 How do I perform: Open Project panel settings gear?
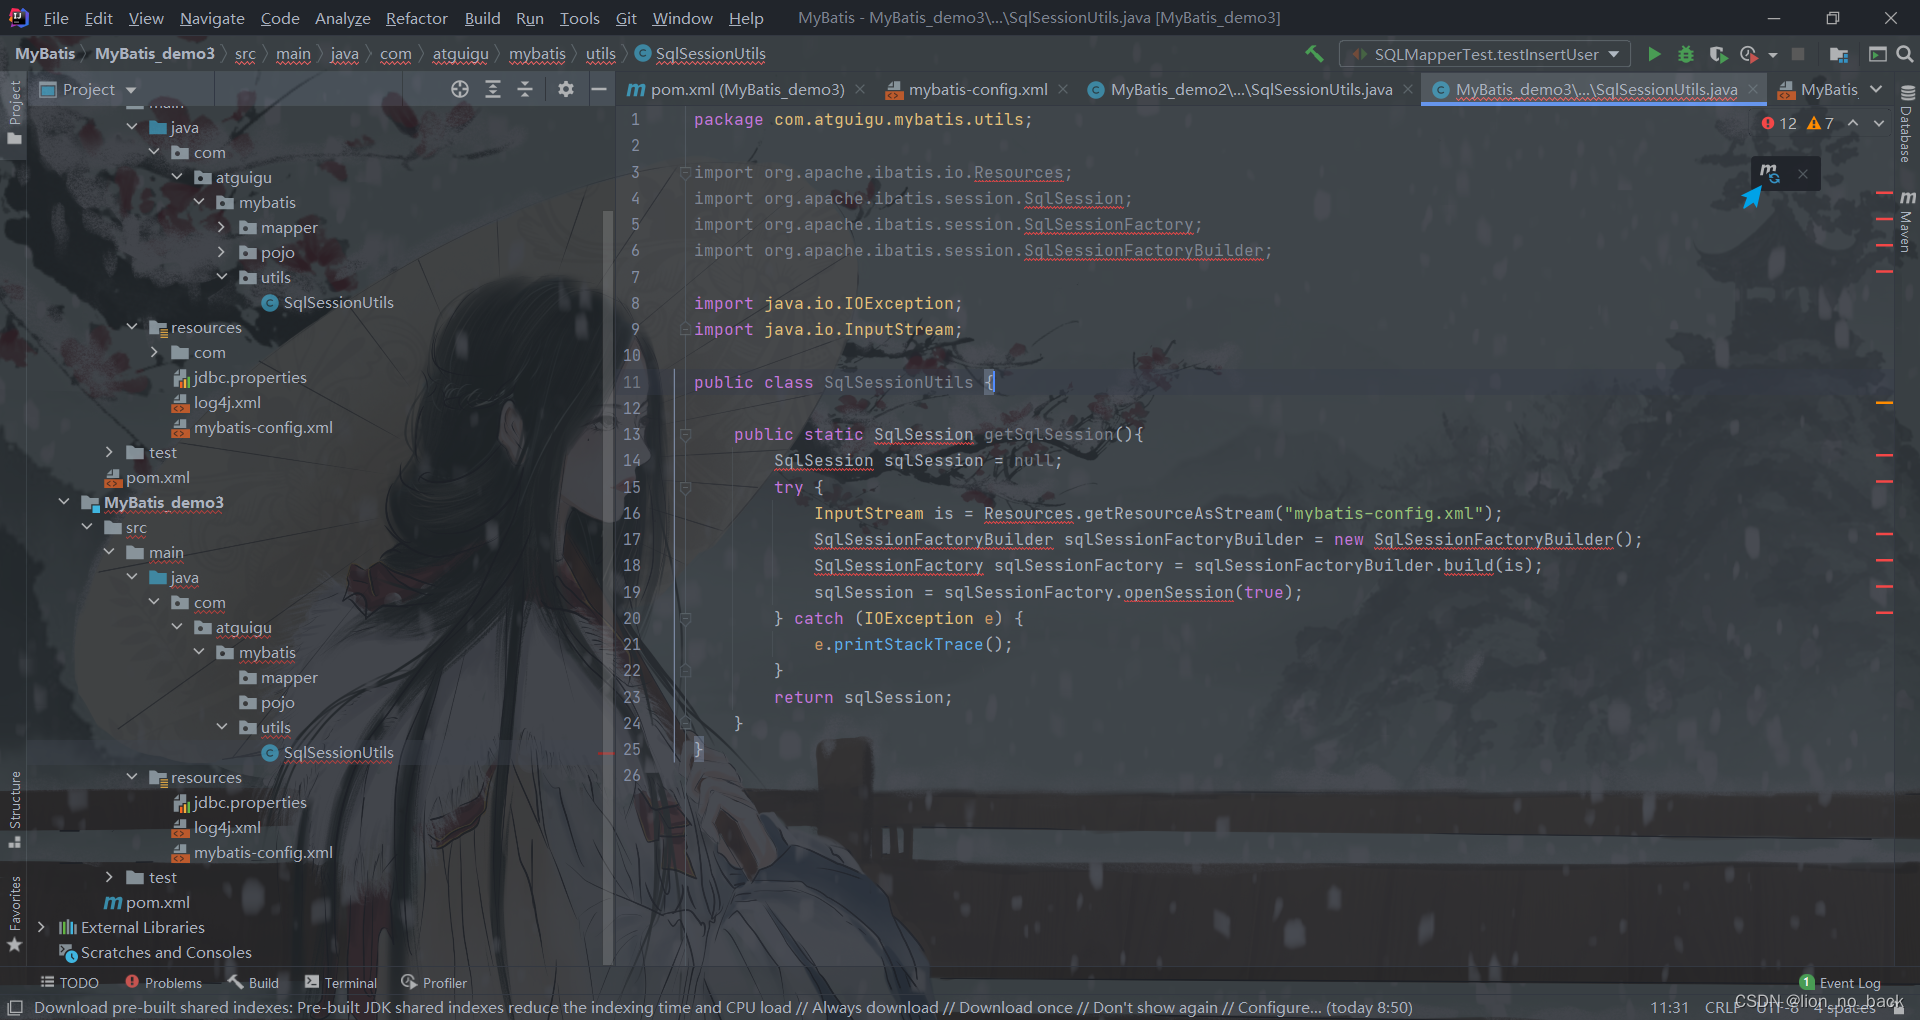[x=566, y=89]
